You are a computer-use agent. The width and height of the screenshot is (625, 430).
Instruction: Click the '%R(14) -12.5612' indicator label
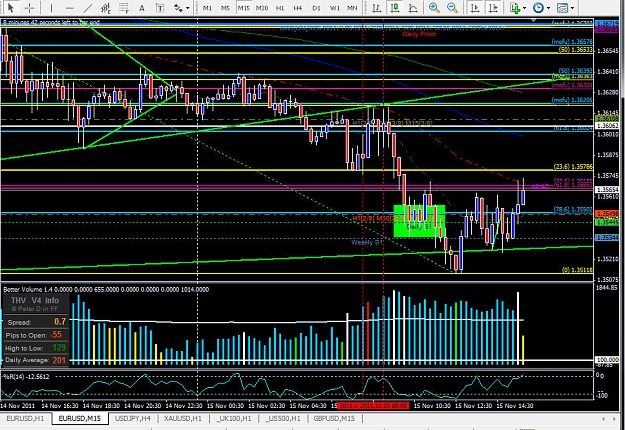point(26,376)
